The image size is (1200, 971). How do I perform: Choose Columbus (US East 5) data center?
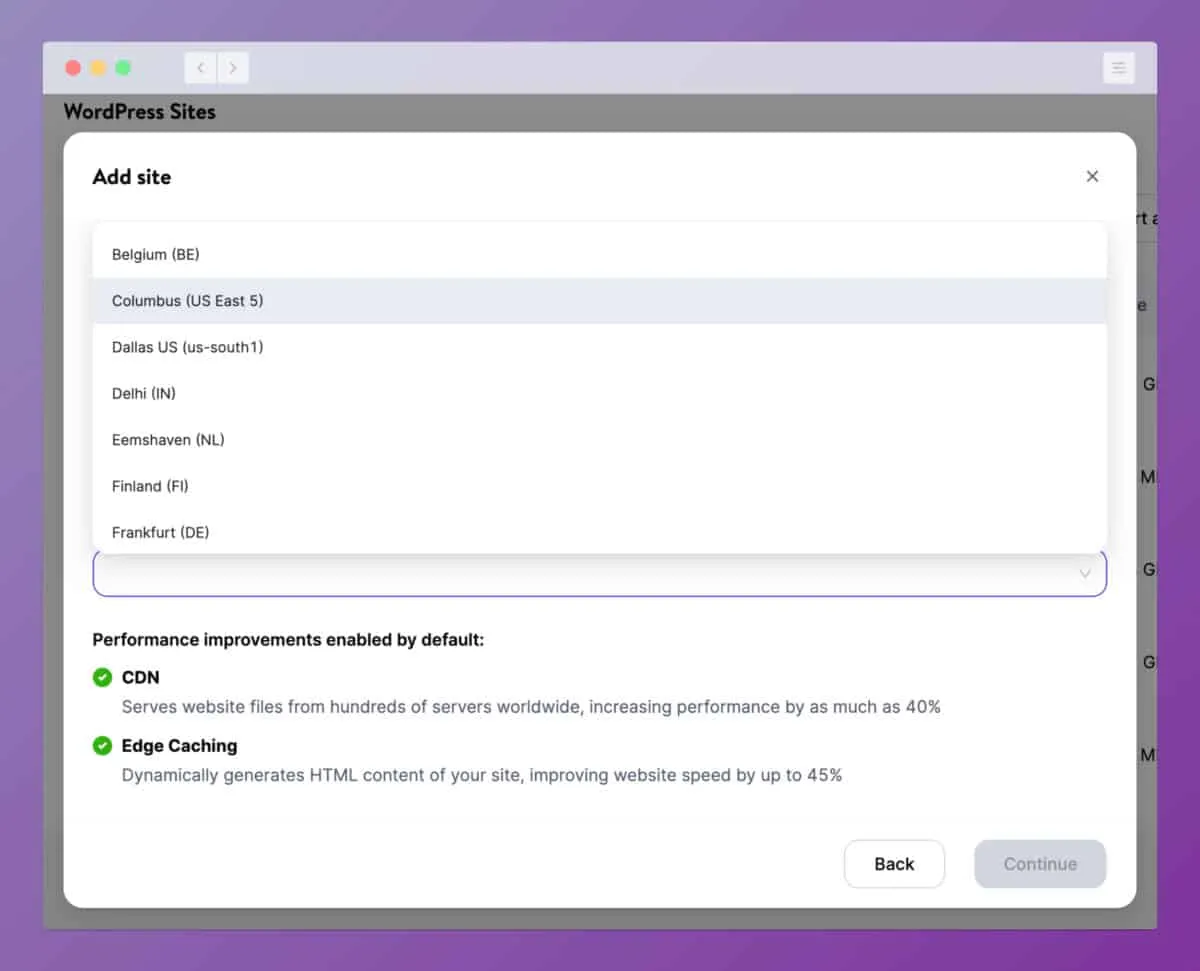click(x=188, y=301)
